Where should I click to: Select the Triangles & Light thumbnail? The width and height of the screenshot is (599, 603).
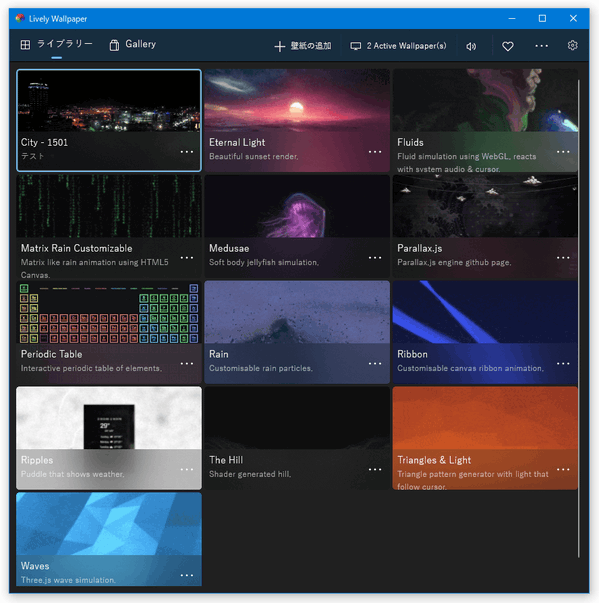point(485,418)
